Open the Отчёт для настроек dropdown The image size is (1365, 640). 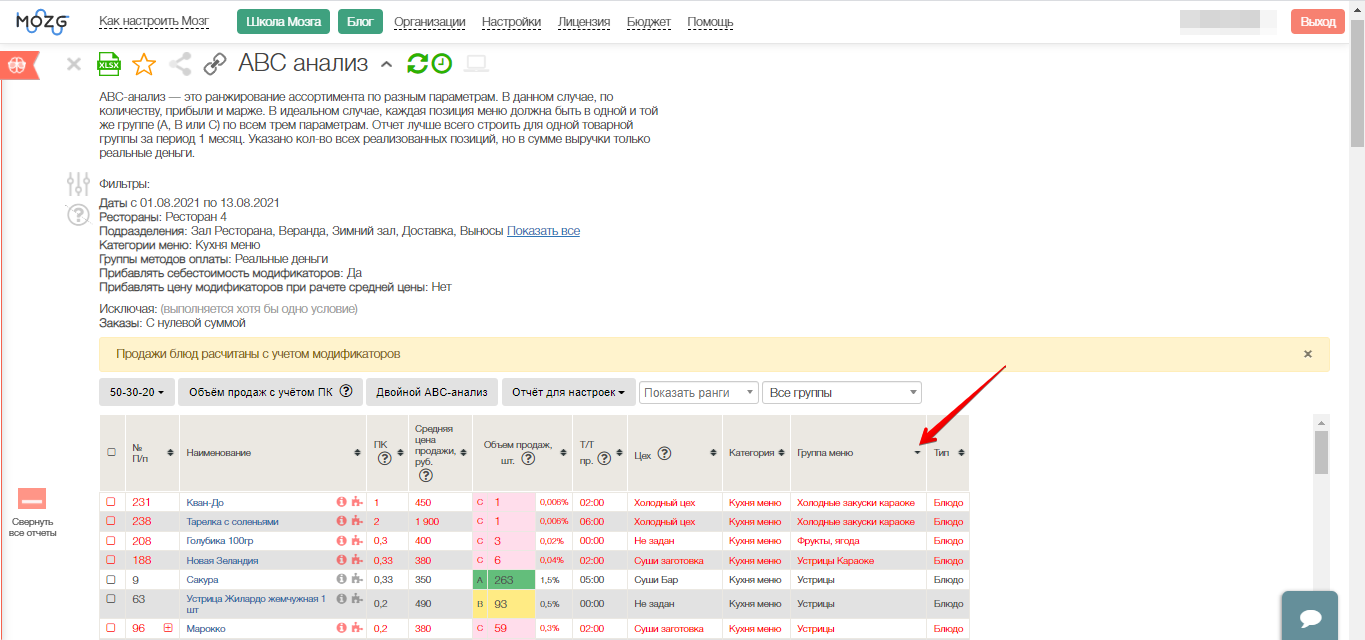pos(567,392)
